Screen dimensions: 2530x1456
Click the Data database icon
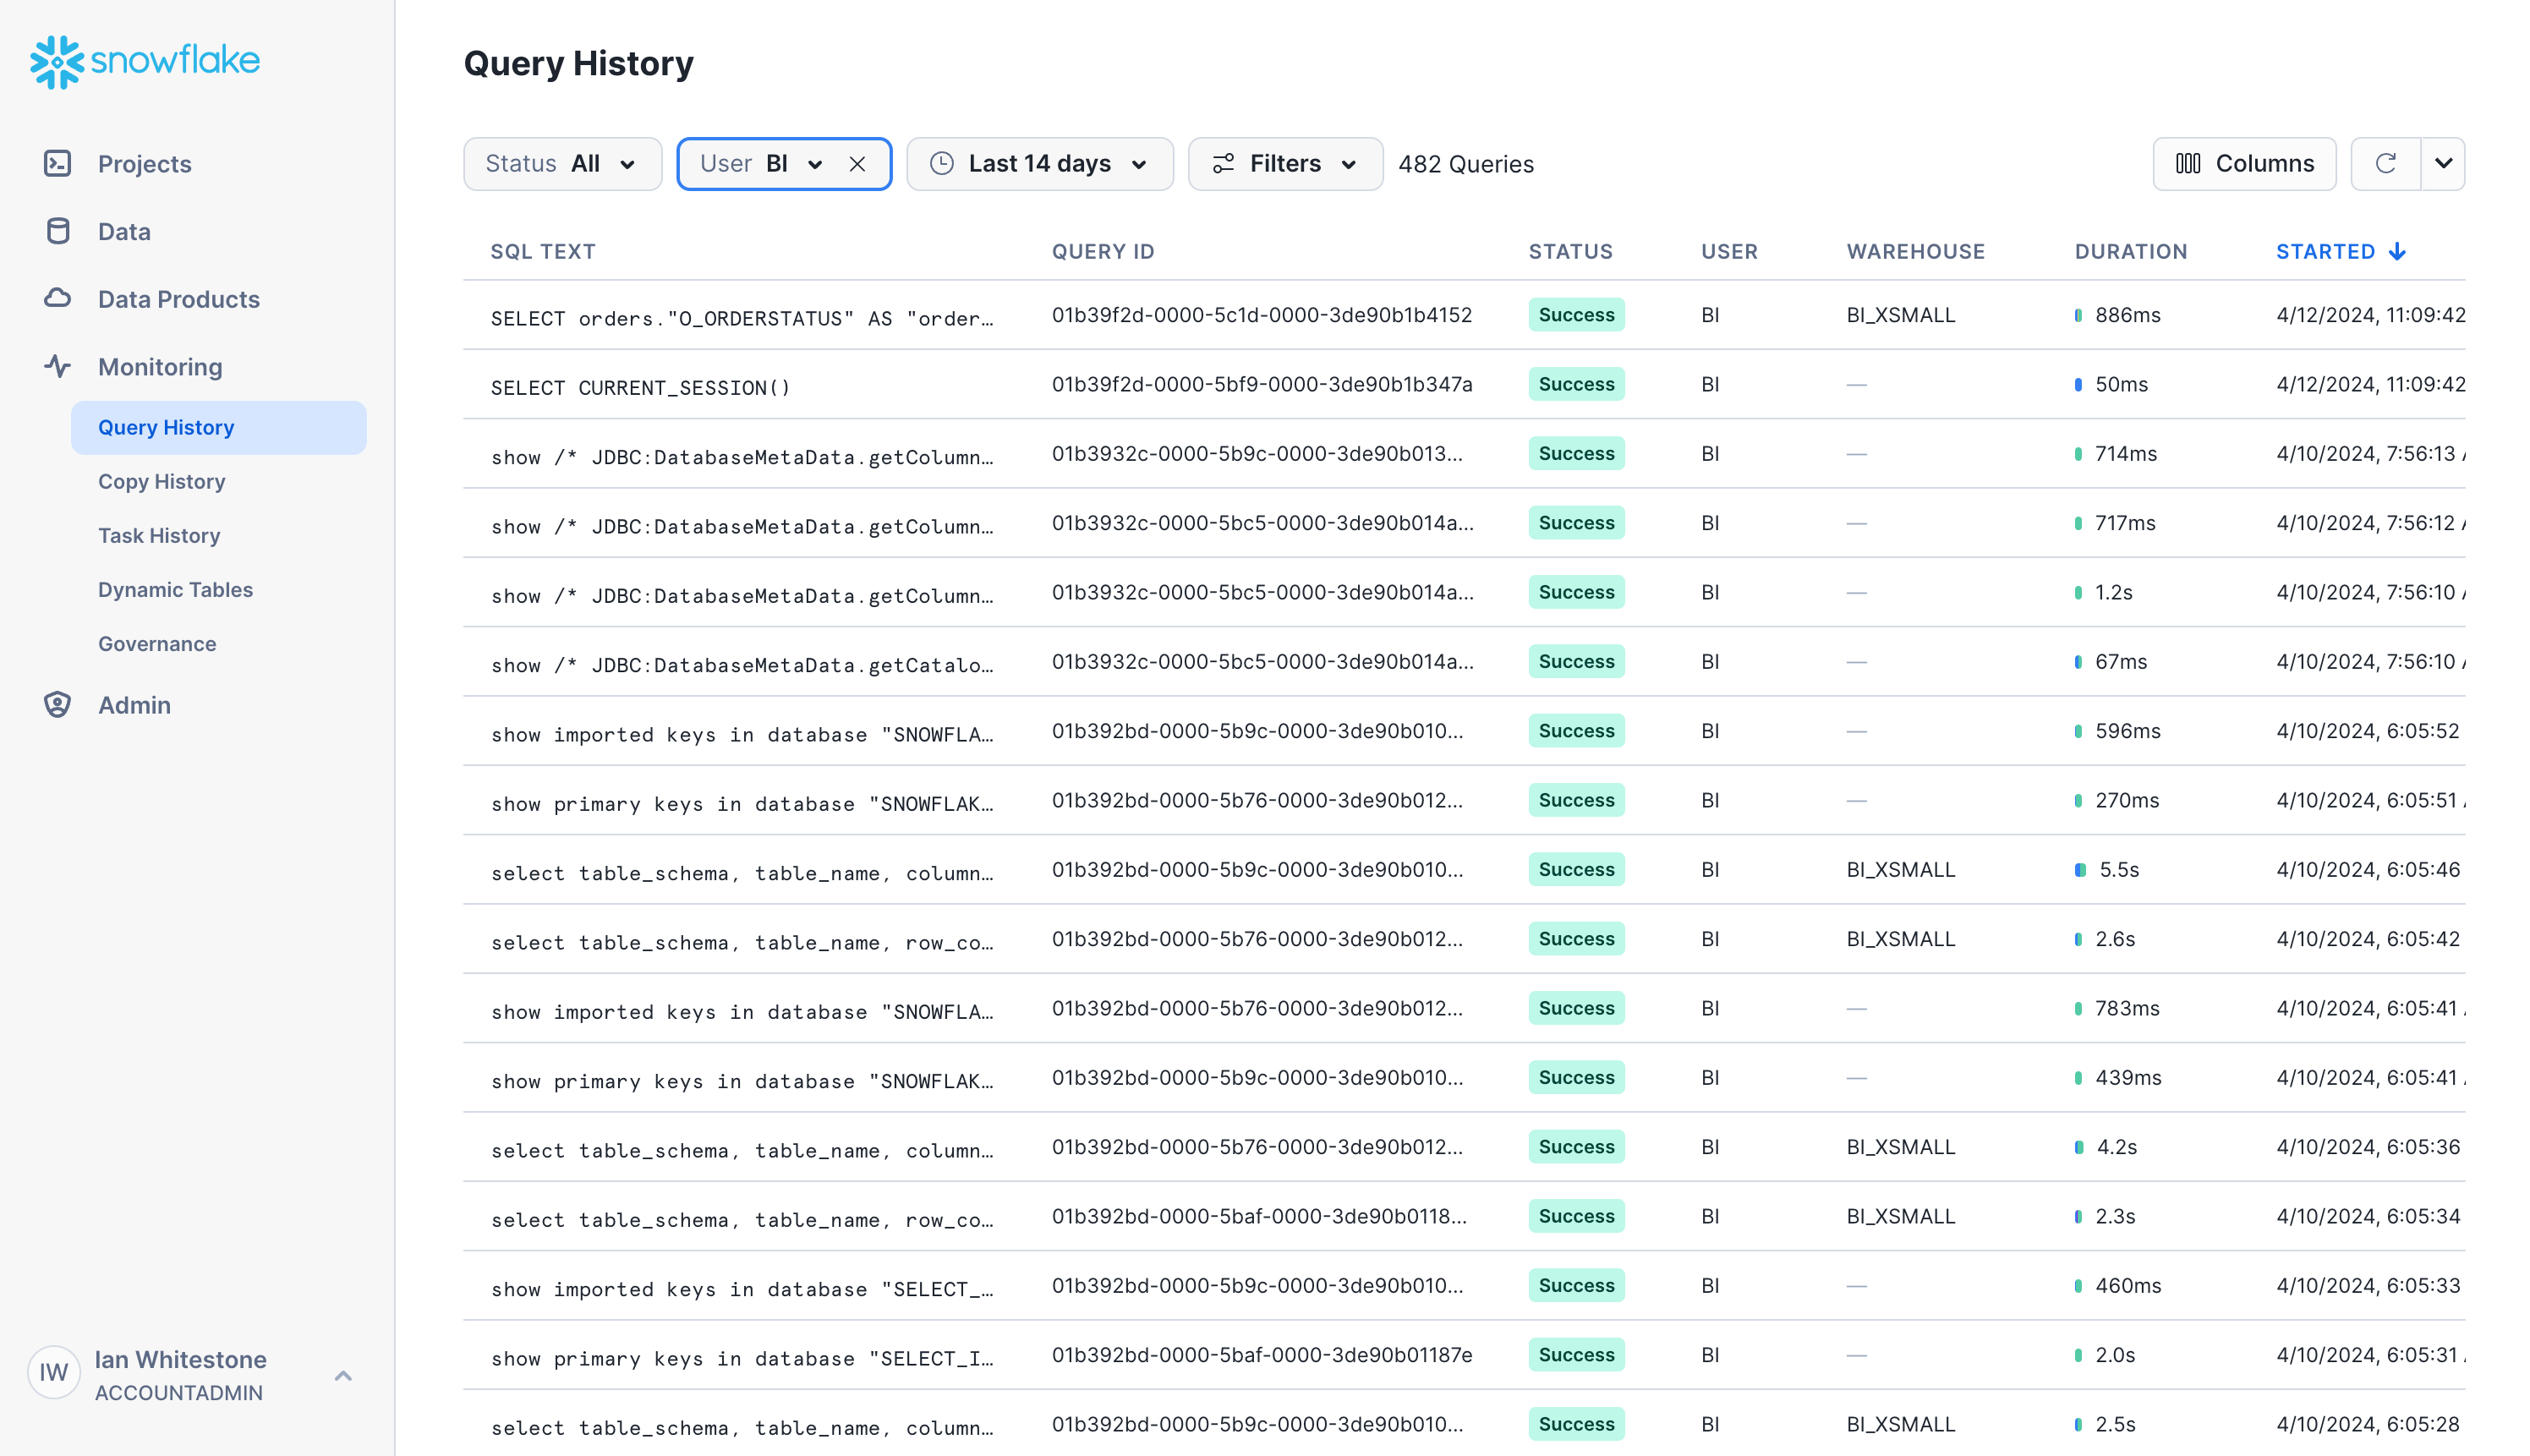point(57,231)
